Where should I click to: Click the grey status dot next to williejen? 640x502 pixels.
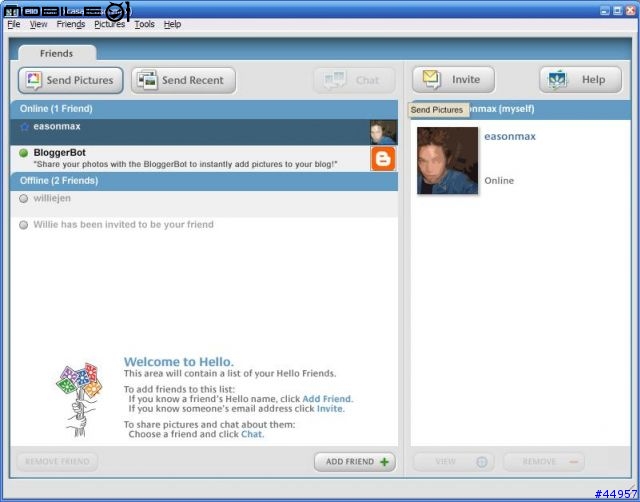tap(24, 199)
